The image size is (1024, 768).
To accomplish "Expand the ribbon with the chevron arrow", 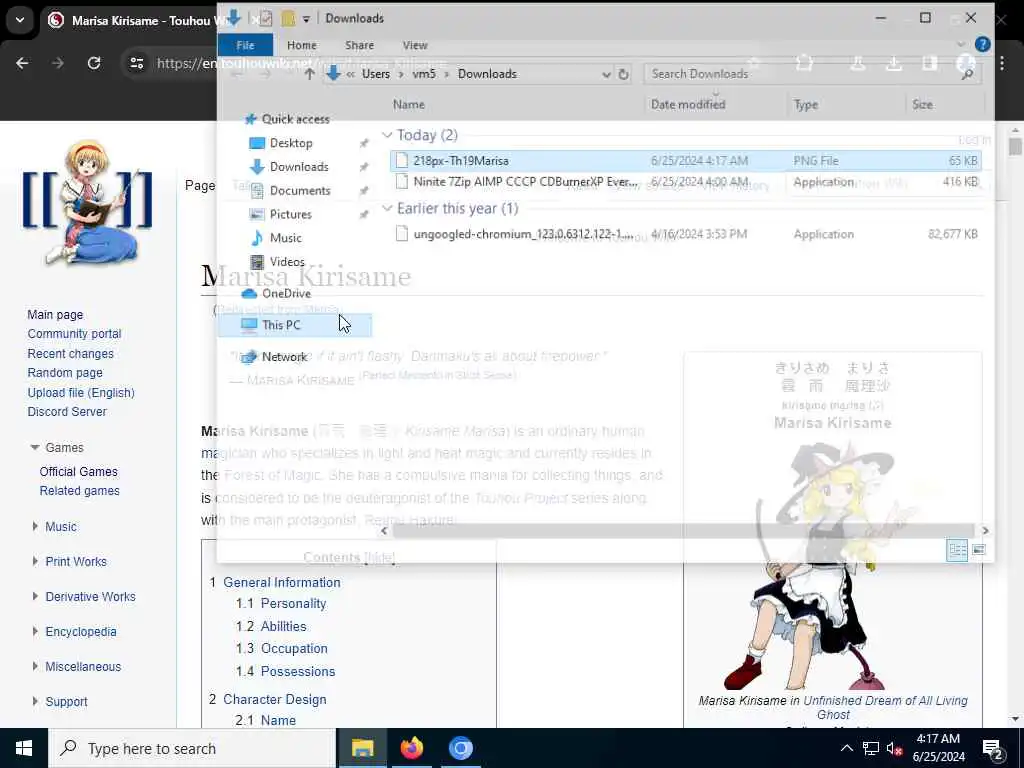I will 960,44.
